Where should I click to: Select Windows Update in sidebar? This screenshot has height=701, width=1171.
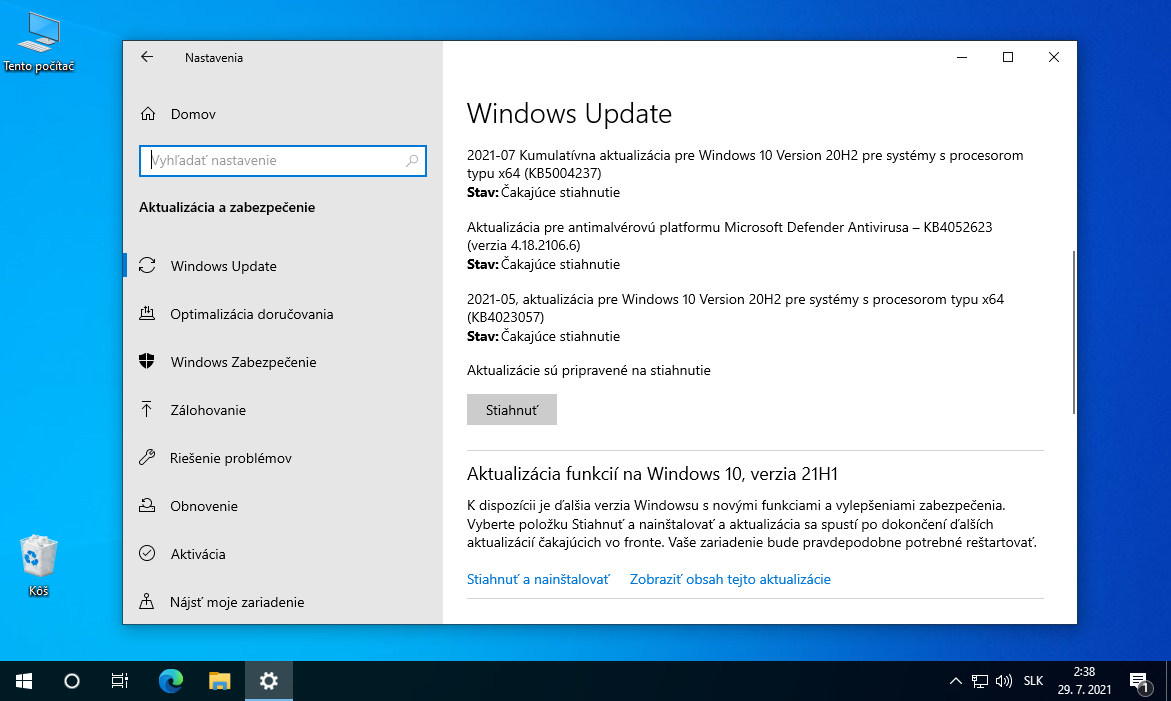point(223,266)
